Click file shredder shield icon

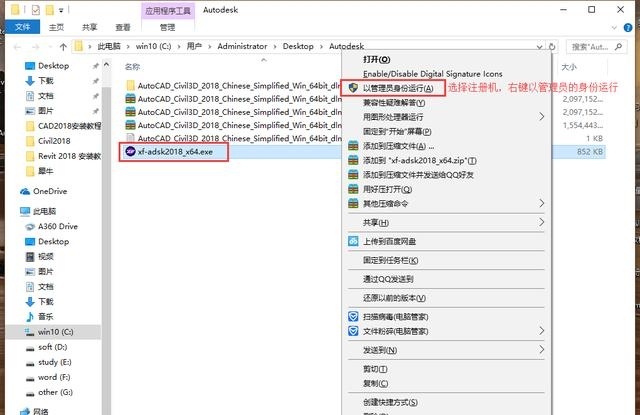[x=353, y=331]
